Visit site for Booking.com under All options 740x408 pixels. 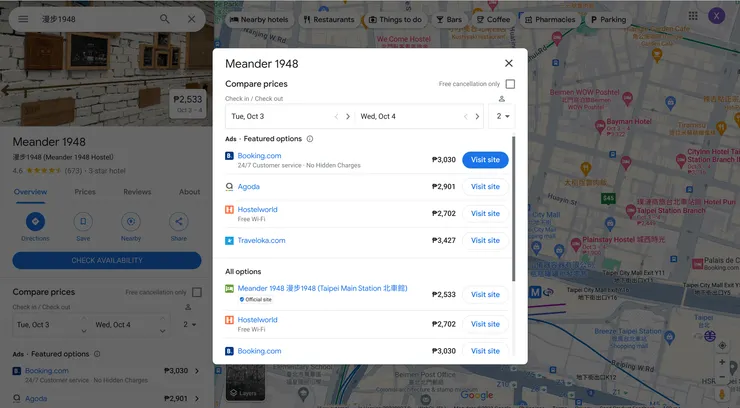pos(485,351)
